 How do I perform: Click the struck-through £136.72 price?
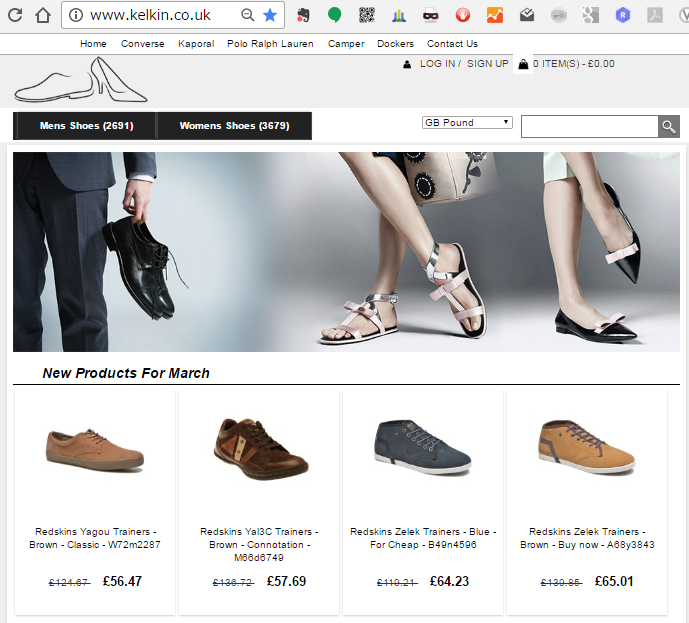point(233,583)
